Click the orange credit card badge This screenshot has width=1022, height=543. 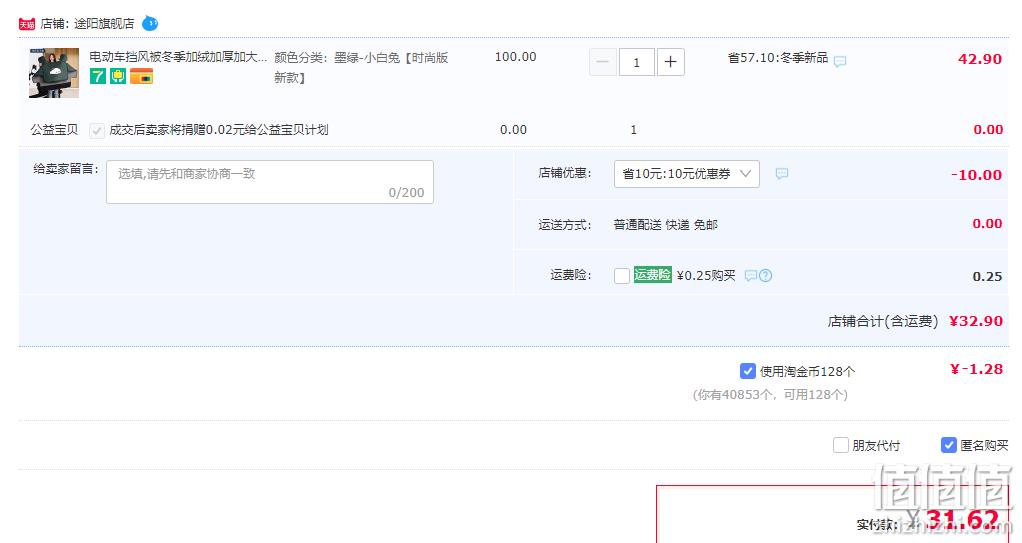click(x=141, y=76)
